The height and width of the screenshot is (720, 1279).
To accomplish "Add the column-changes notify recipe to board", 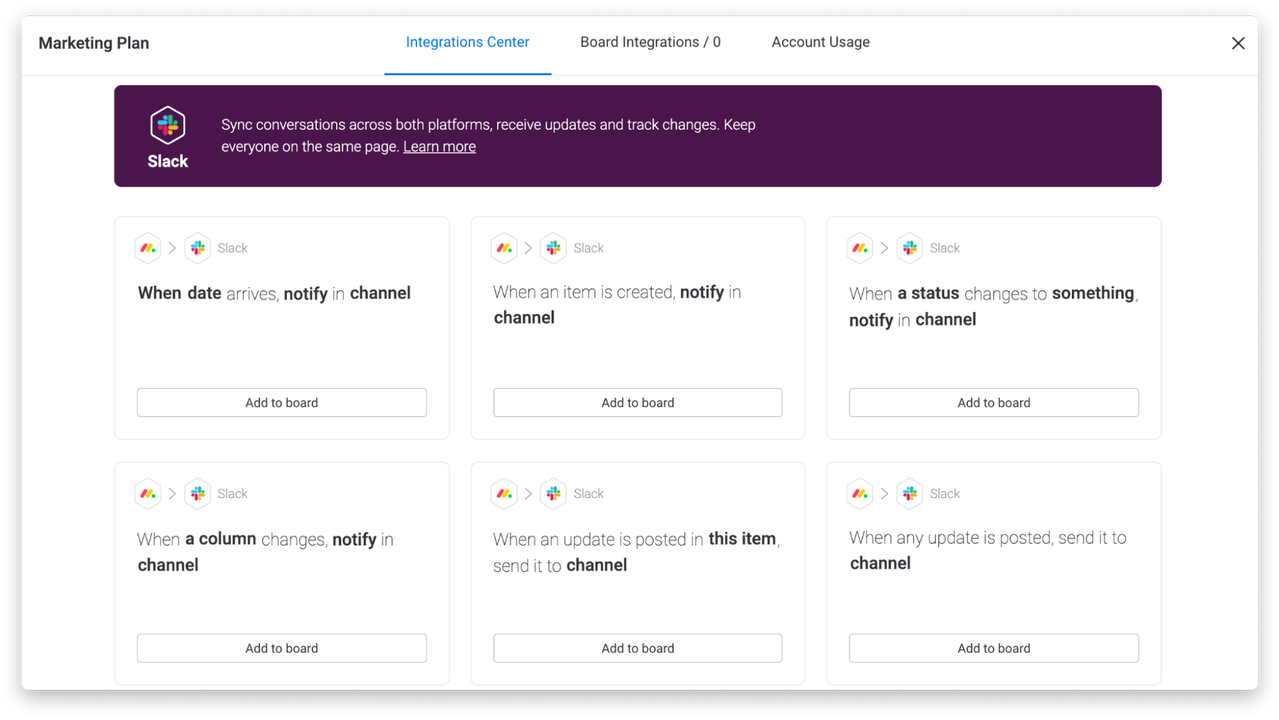I will [x=282, y=648].
